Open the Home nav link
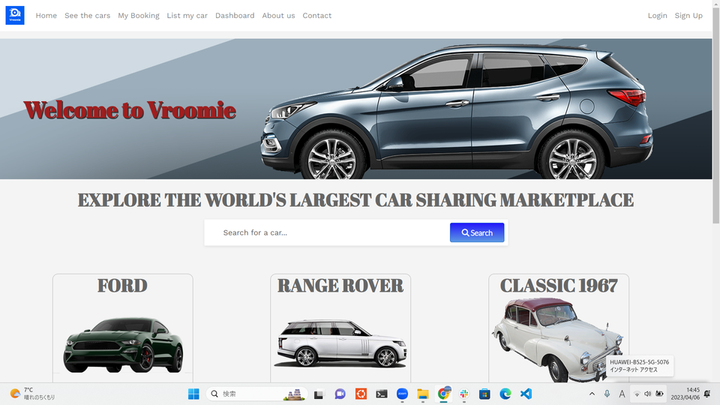 pyautogui.click(x=46, y=16)
